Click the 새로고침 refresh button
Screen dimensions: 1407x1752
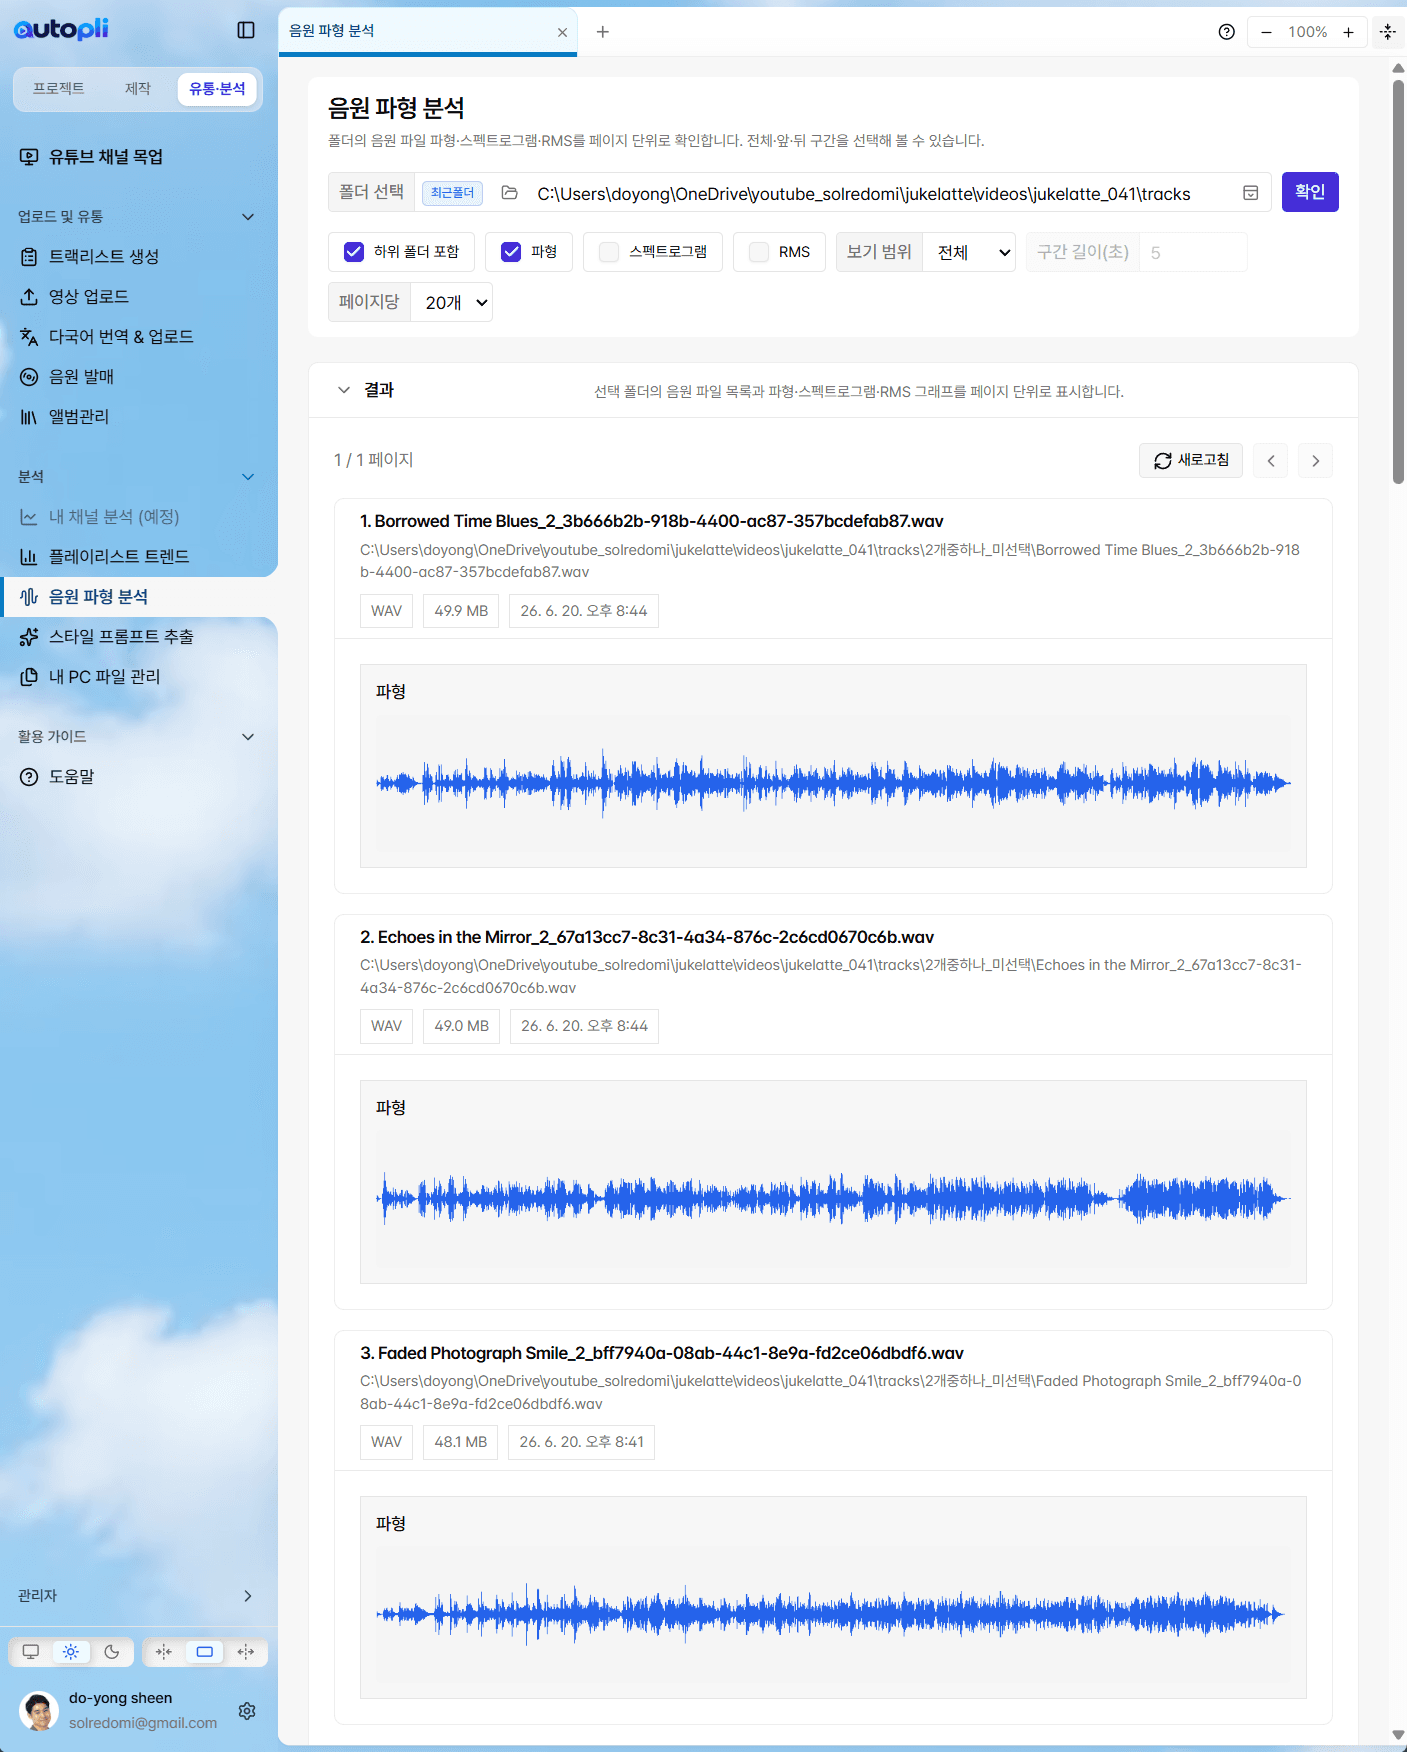pos(1191,460)
